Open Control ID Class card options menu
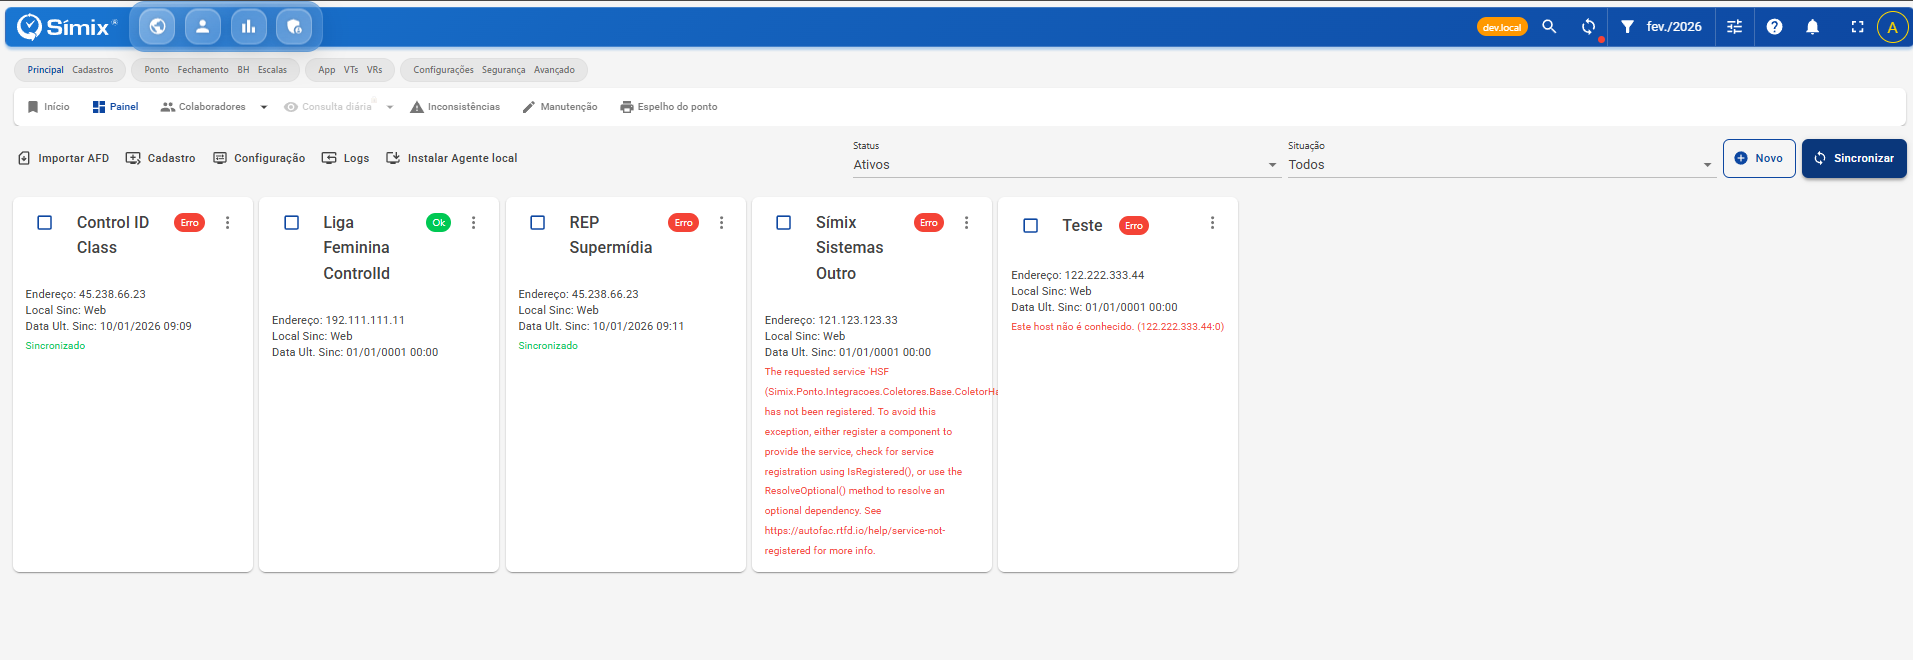 click(228, 223)
